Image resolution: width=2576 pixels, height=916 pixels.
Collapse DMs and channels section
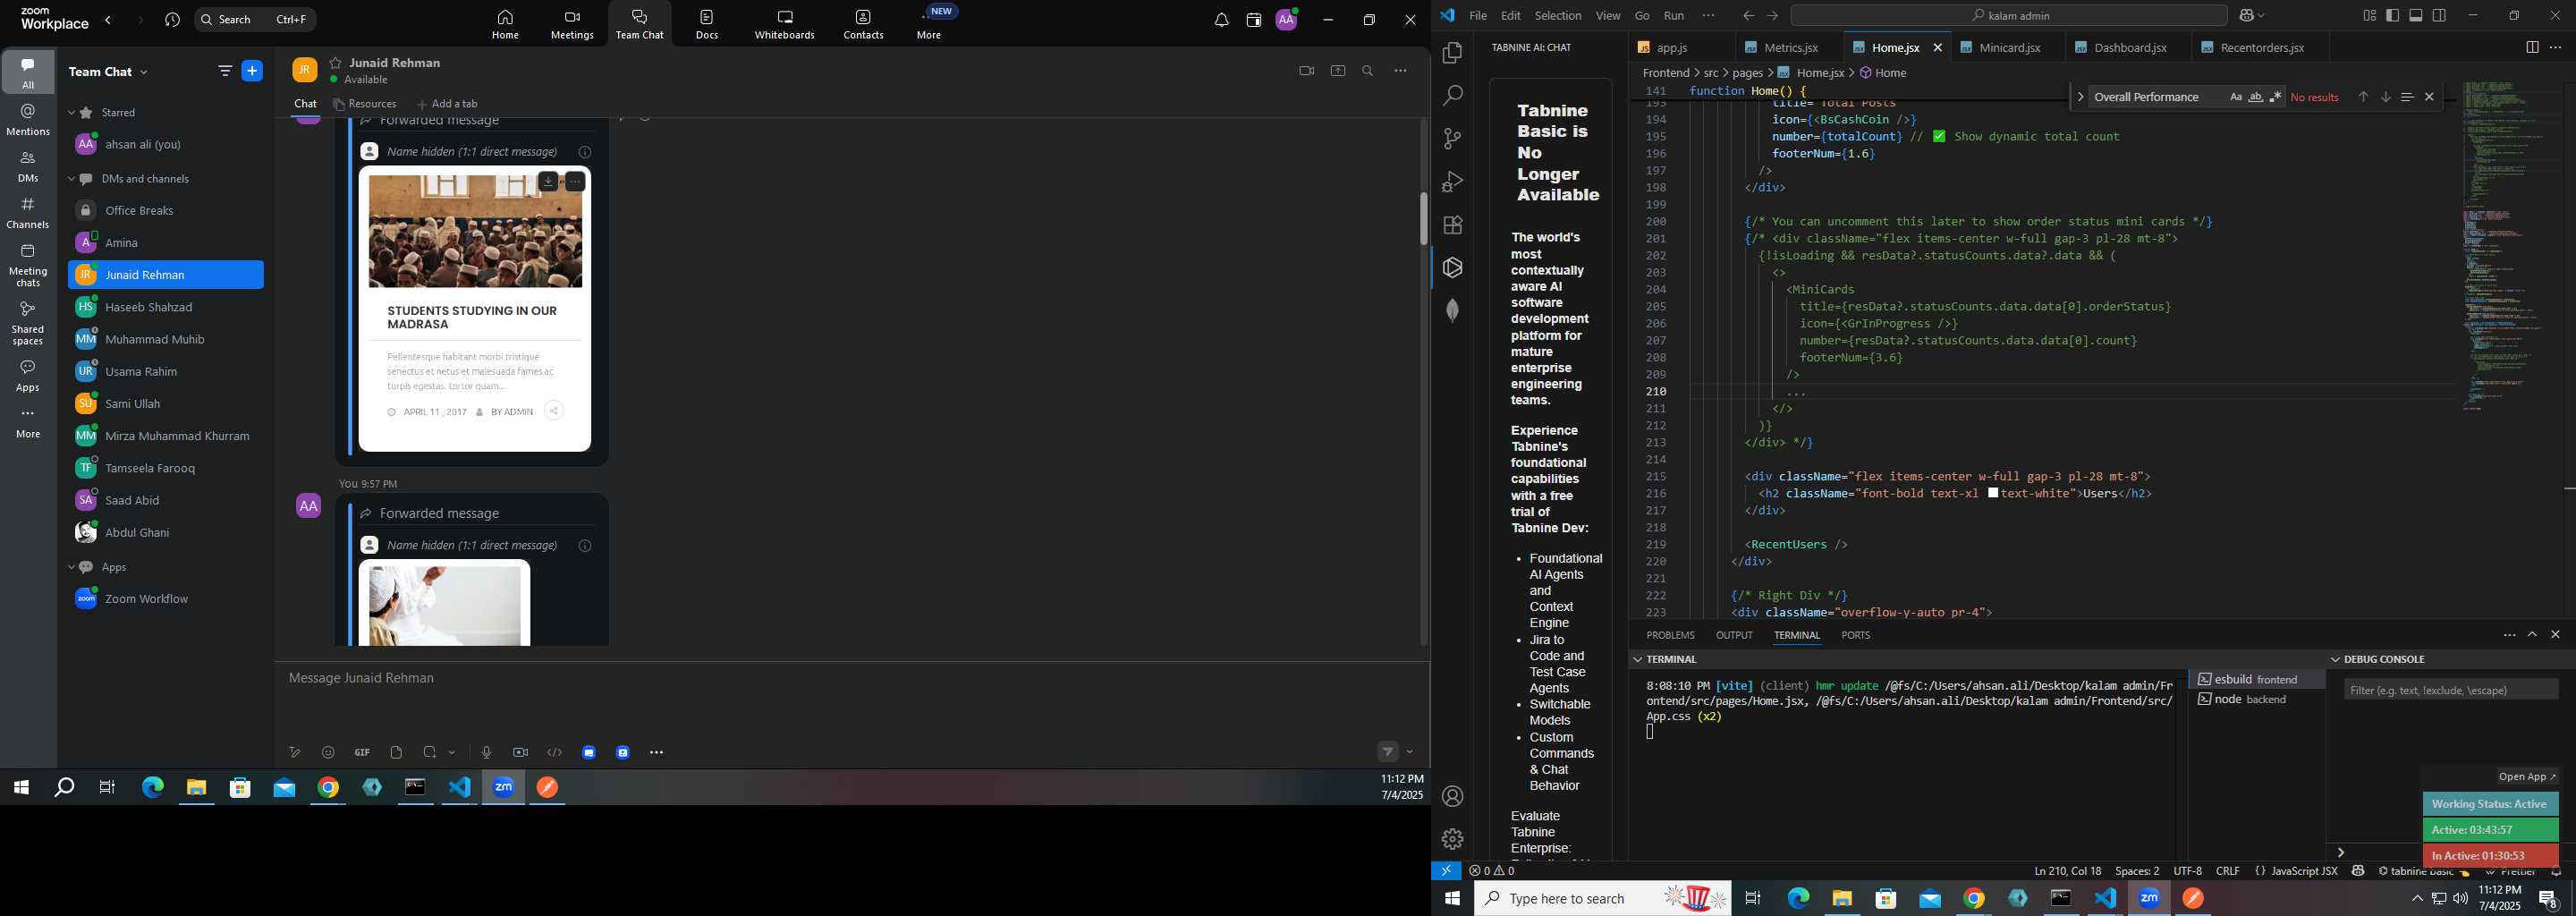[x=71, y=179]
